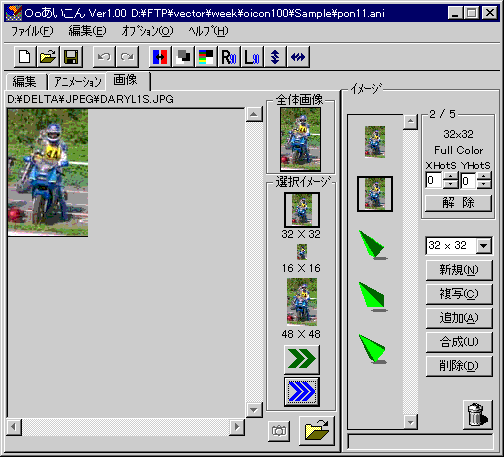Click the L90 rotate left icon
Image resolution: width=504 pixels, height=457 pixels.
[252, 57]
